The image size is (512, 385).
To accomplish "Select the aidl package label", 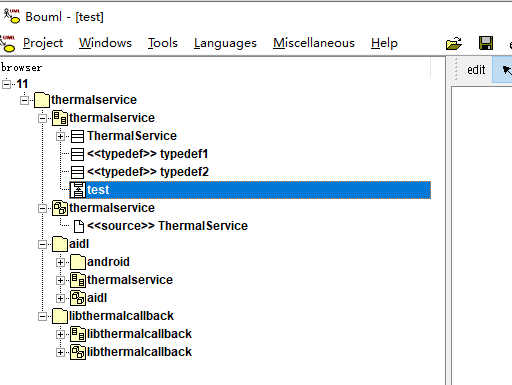I will [x=79, y=244].
